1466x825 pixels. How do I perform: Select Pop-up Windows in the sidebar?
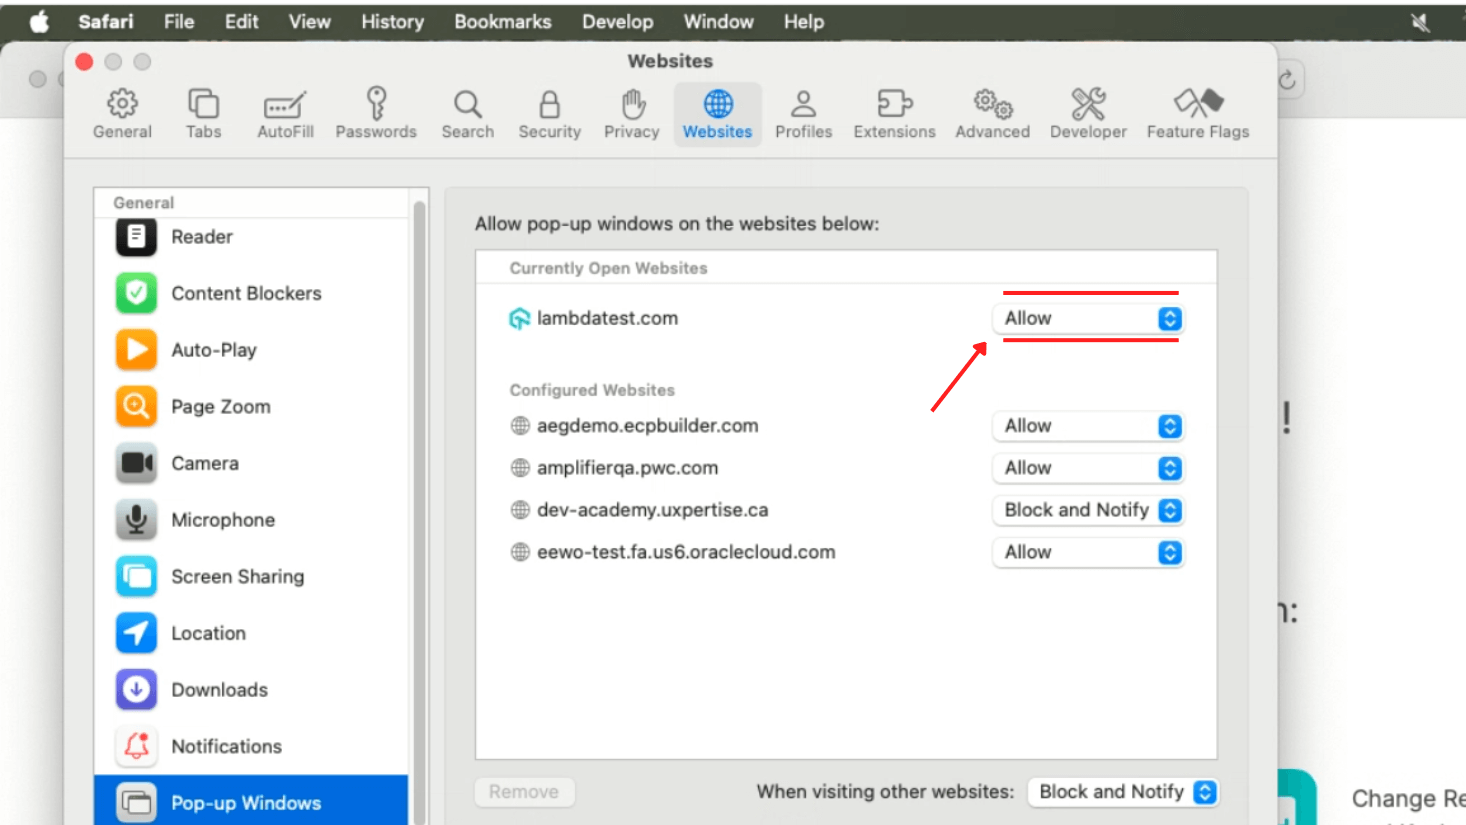(x=251, y=802)
